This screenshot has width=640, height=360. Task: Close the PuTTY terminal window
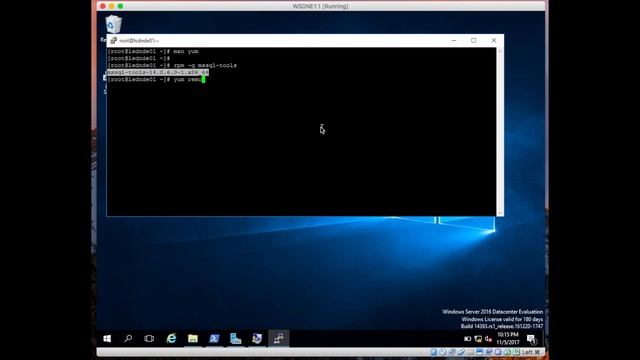coord(494,40)
